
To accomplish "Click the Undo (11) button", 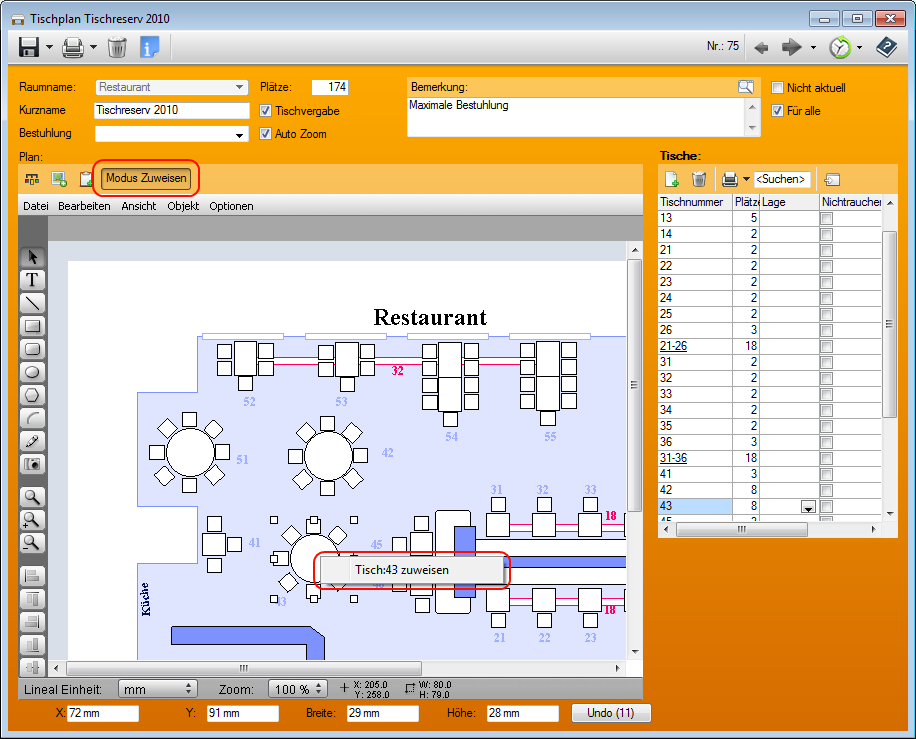I will [x=611, y=713].
